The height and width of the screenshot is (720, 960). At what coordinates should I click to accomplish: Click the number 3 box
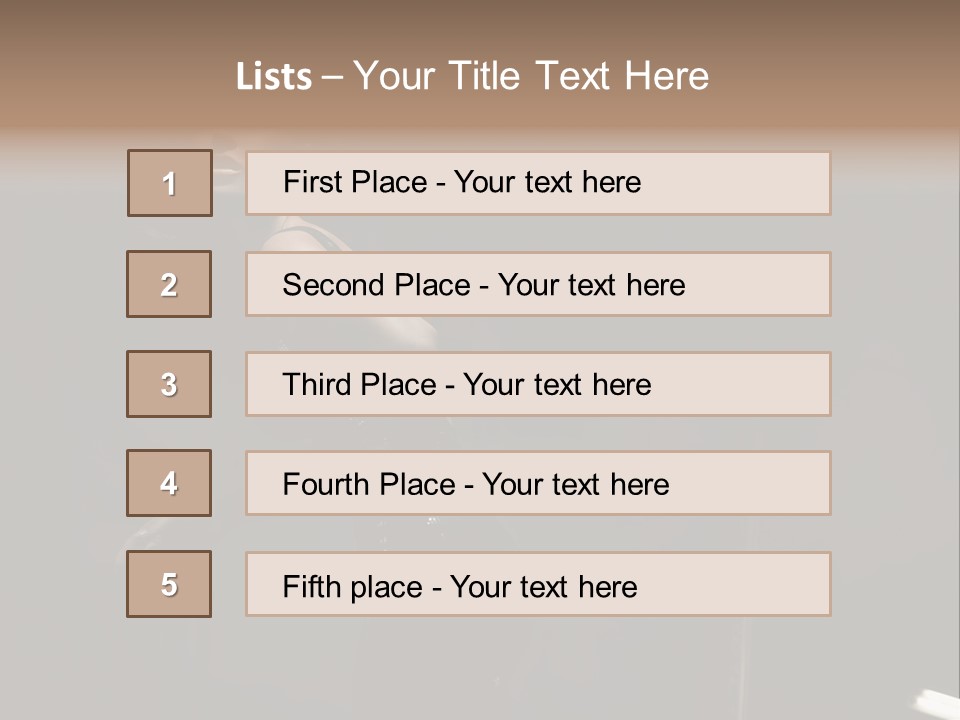pos(169,384)
